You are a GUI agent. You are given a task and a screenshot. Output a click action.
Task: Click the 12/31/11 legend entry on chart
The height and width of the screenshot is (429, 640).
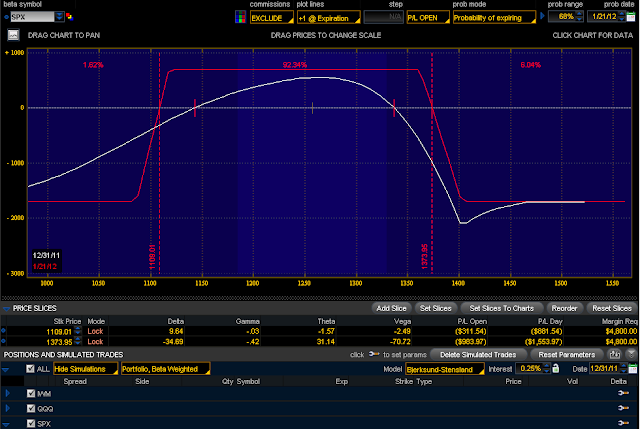coord(46,256)
